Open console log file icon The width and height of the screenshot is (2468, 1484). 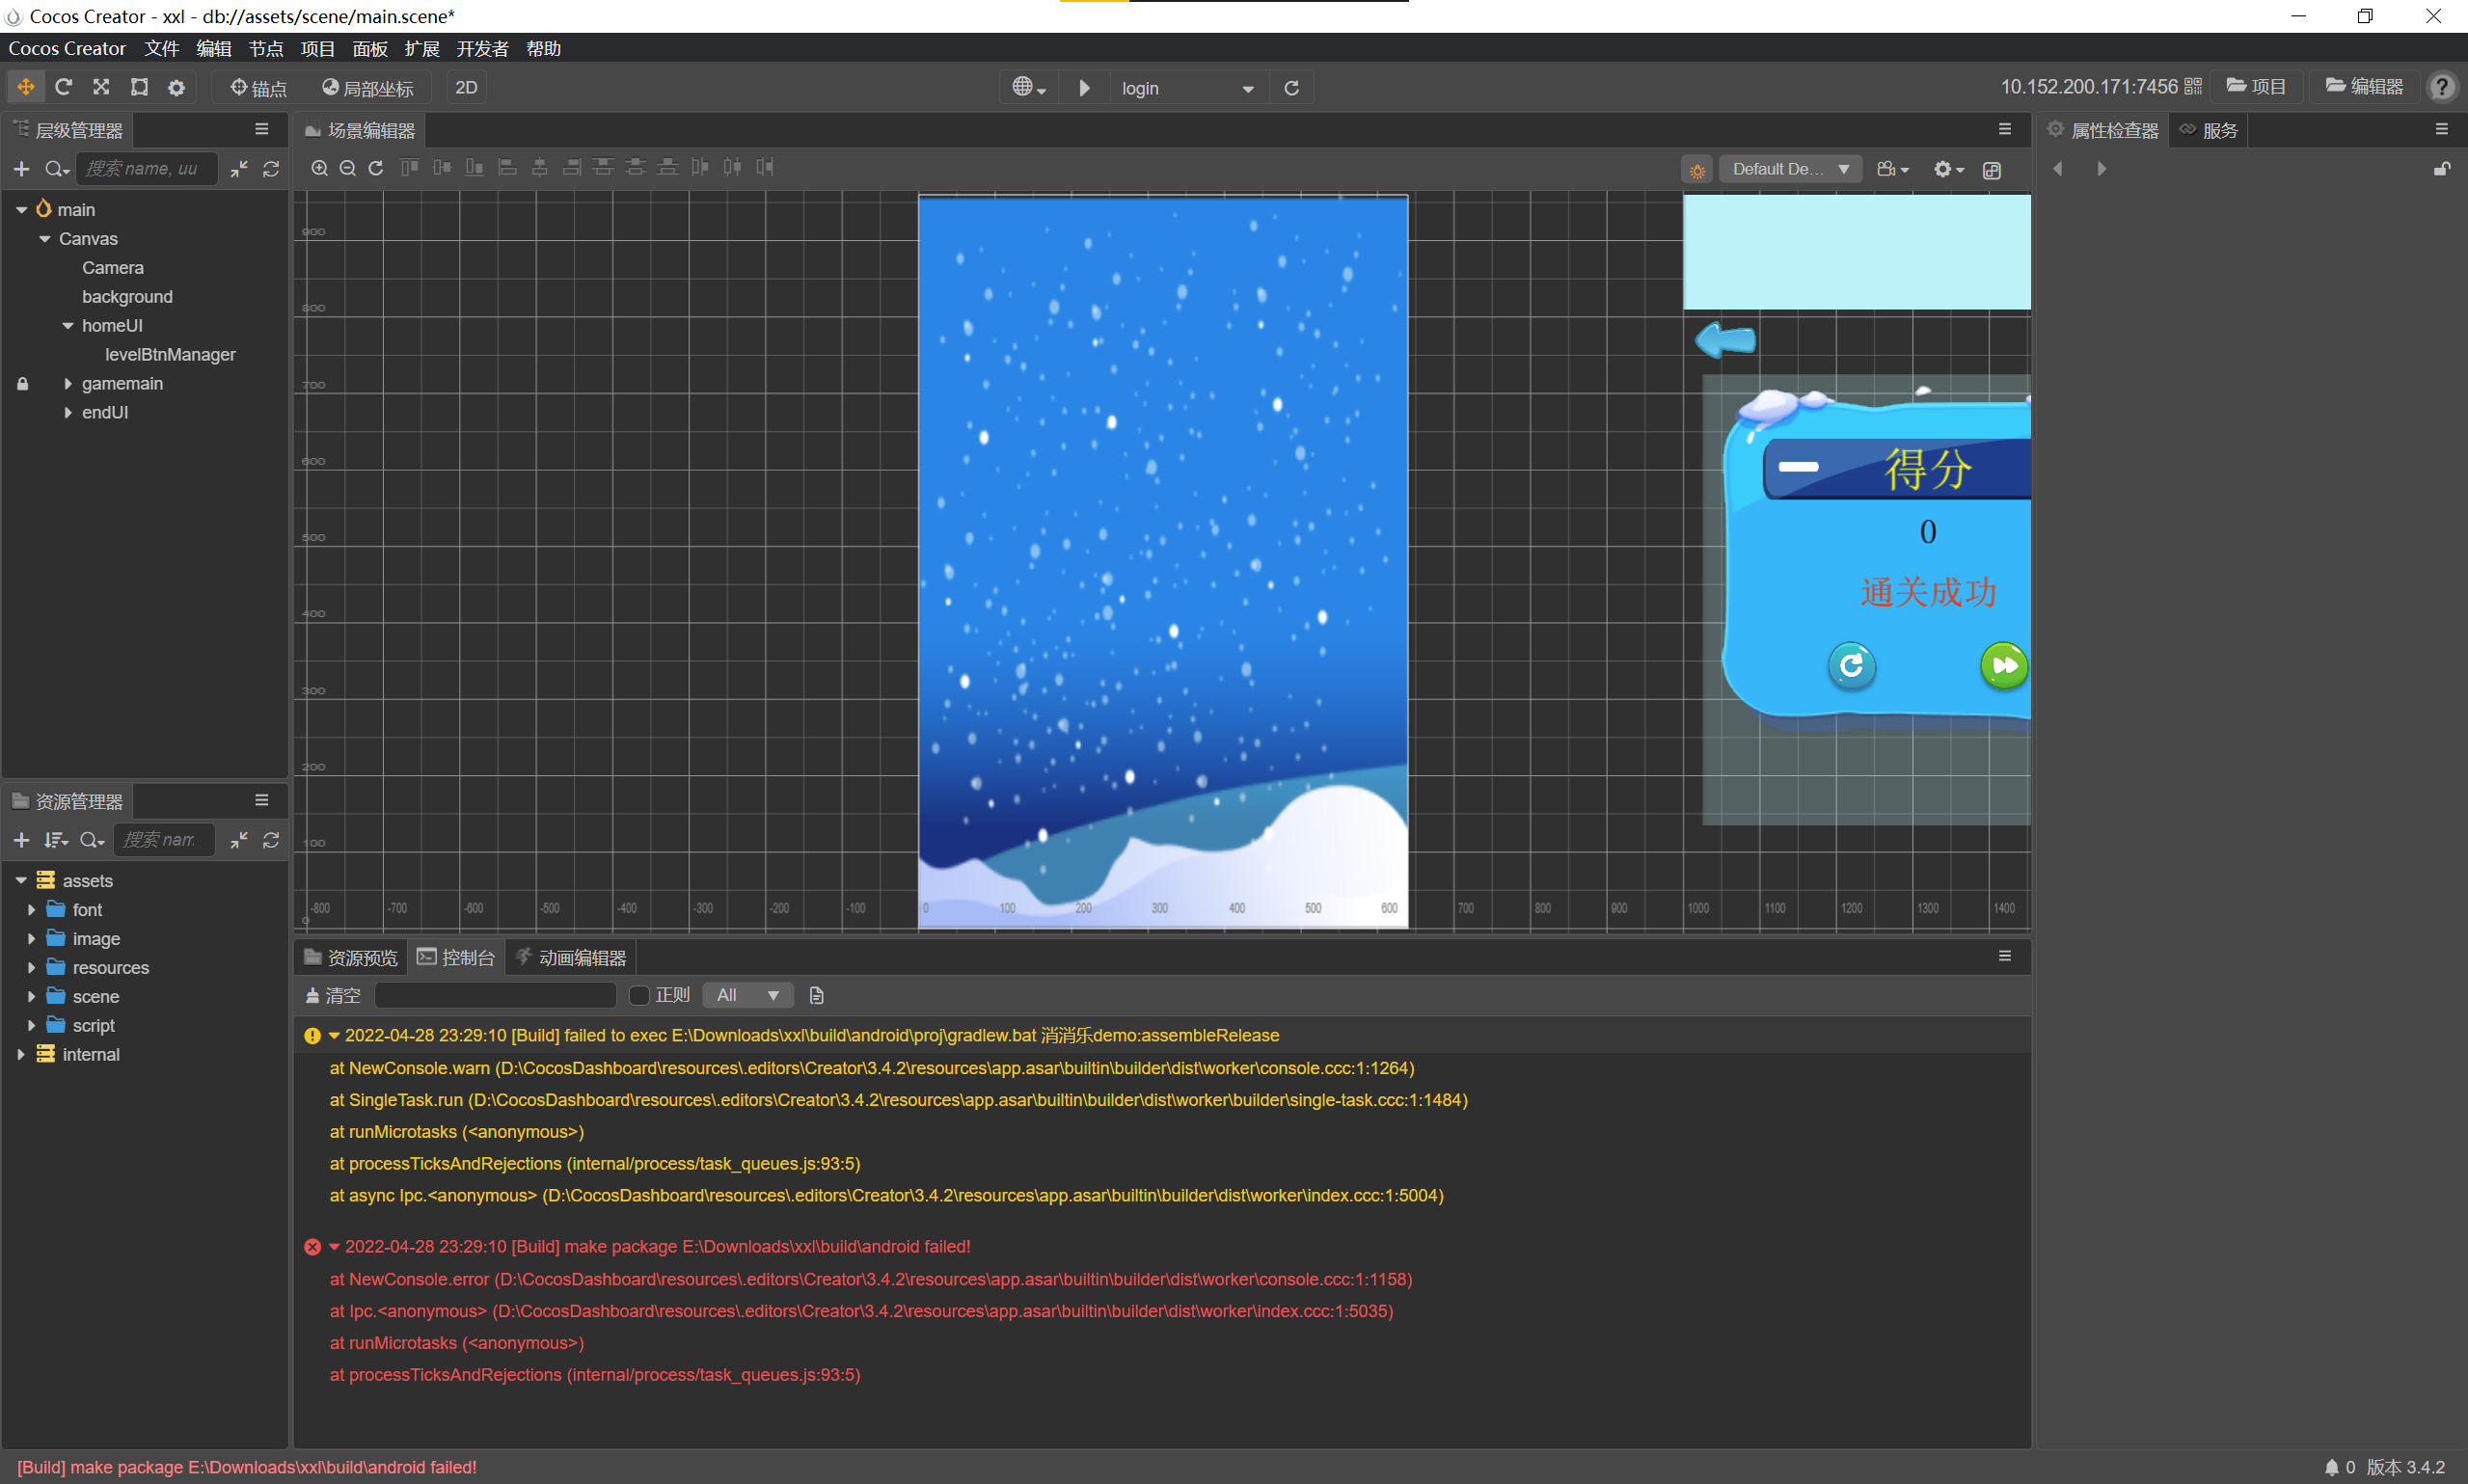pyautogui.click(x=816, y=995)
